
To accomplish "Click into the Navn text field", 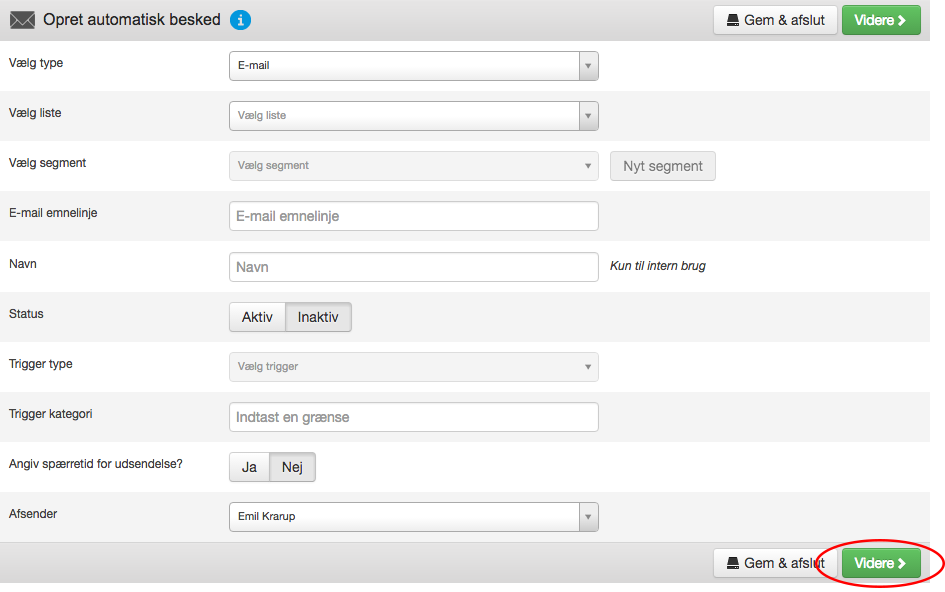I will [x=413, y=266].
